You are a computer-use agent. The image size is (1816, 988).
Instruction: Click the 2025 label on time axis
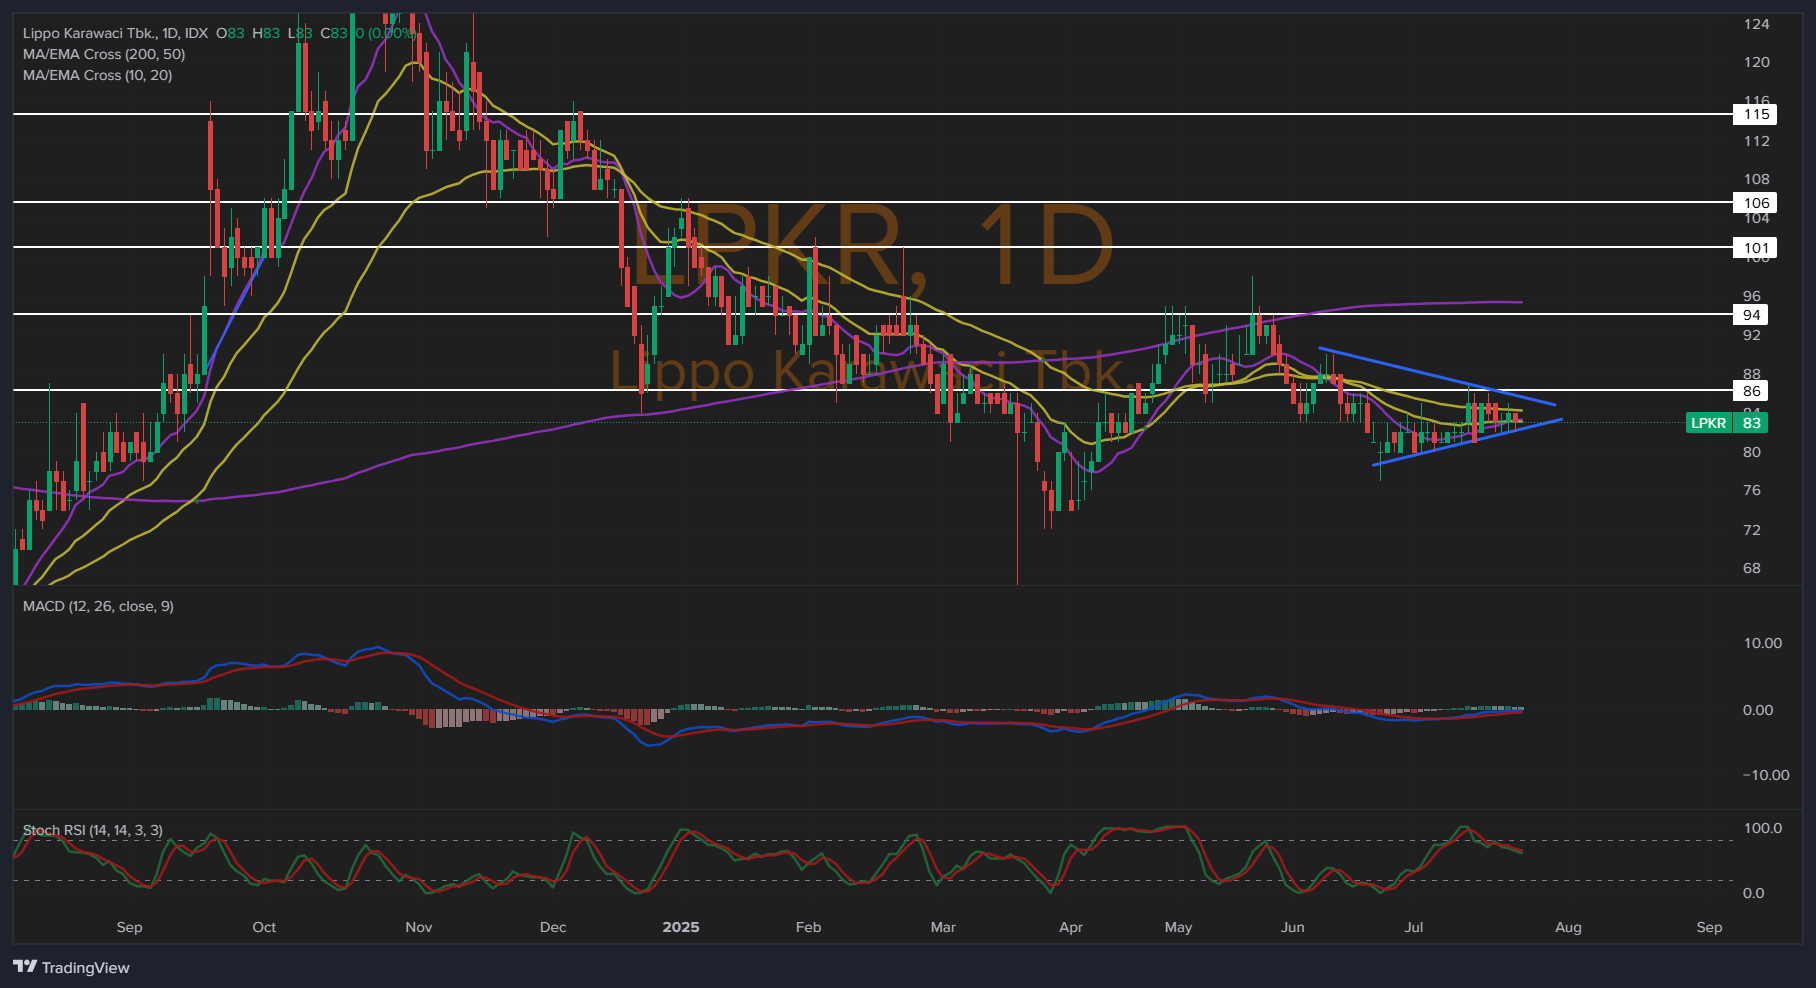point(681,927)
